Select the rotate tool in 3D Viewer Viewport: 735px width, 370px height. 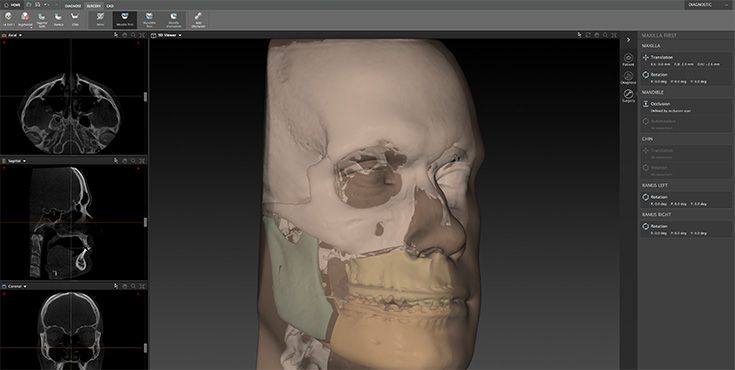click(x=588, y=35)
